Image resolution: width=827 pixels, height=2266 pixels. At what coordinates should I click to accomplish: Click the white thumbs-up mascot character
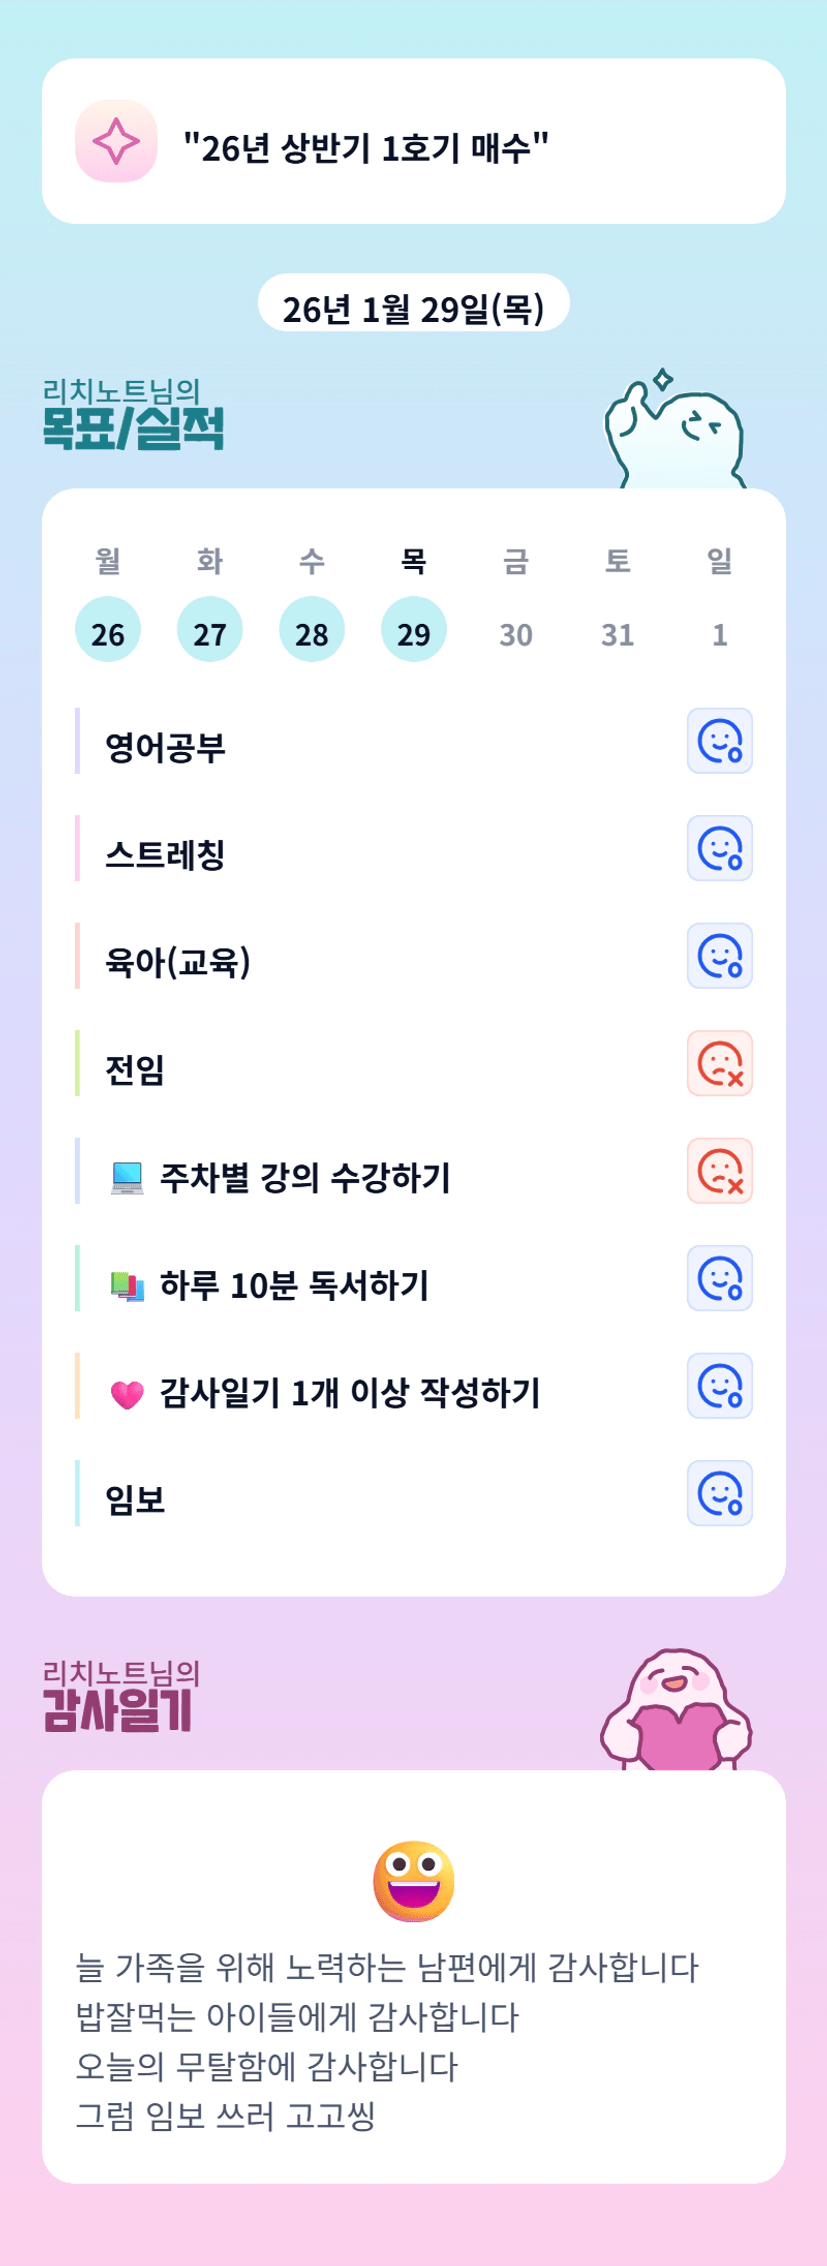click(x=675, y=432)
